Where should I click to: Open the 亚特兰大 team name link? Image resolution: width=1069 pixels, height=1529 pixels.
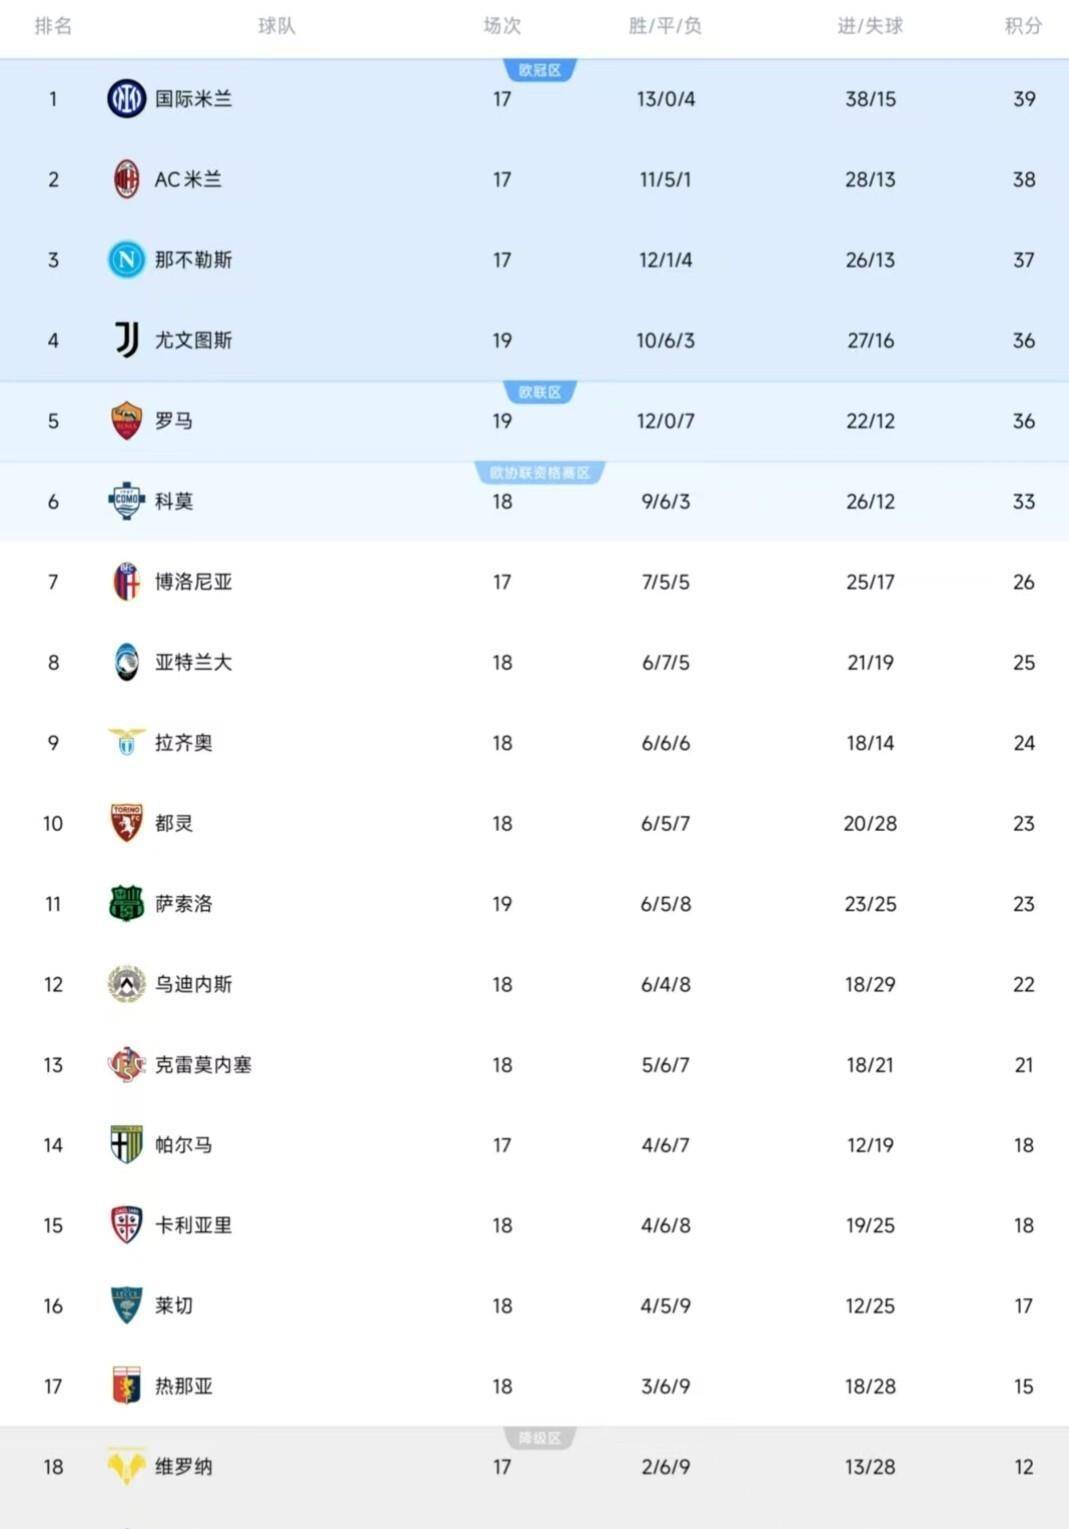coord(193,663)
